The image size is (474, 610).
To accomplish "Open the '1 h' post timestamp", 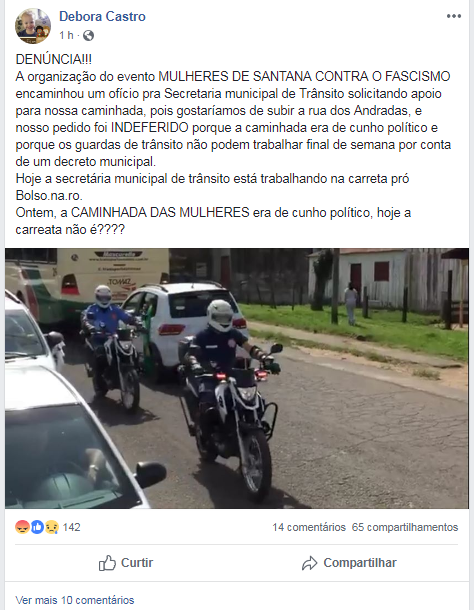I will click(x=66, y=35).
